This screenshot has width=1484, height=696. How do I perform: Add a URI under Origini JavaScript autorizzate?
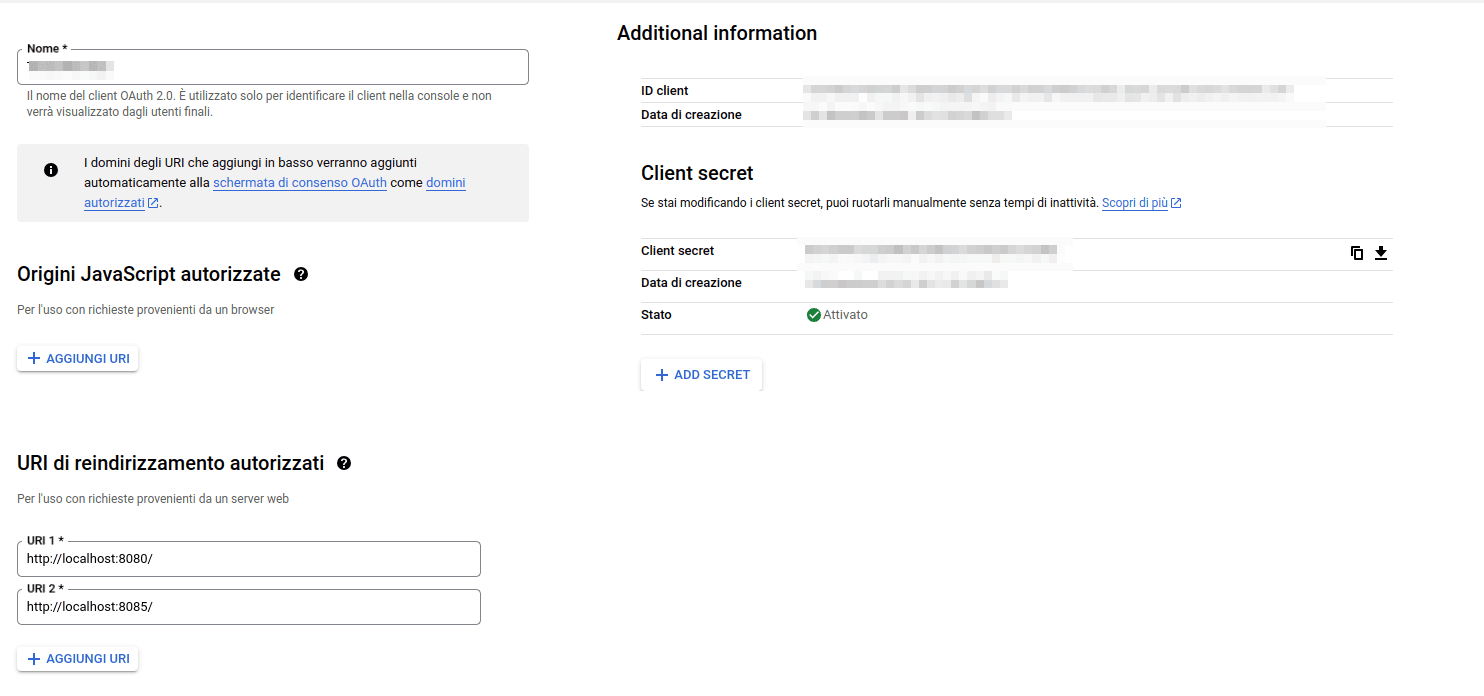click(x=78, y=358)
